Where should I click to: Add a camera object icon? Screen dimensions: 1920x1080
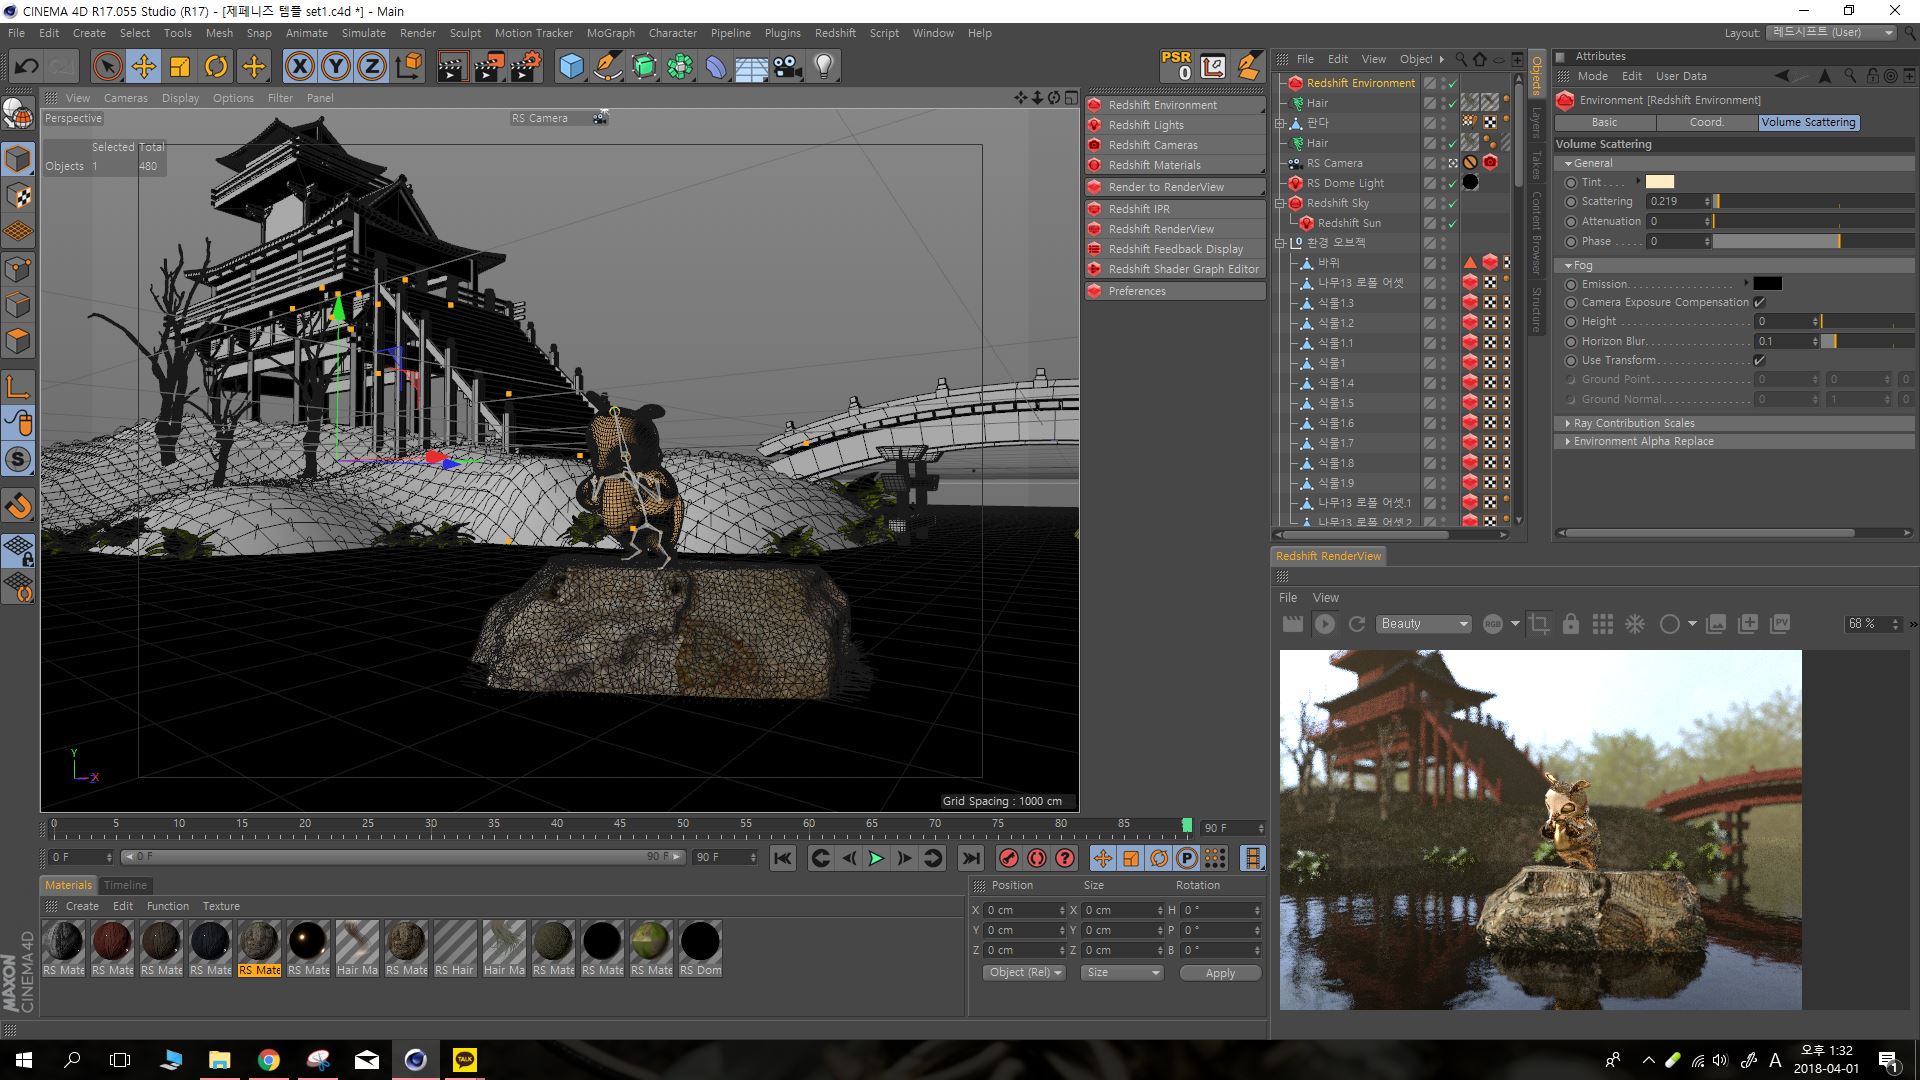788,67
